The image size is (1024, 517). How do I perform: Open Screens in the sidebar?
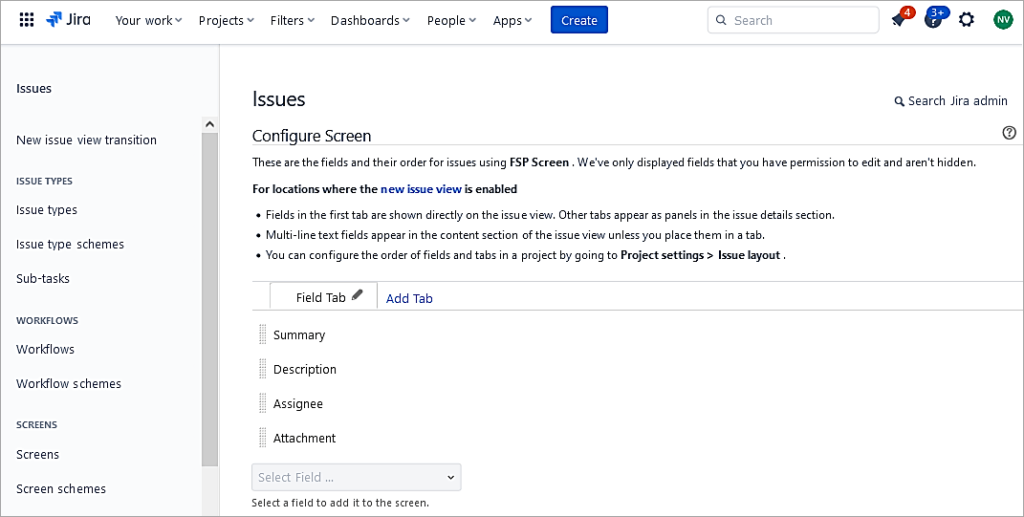click(38, 454)
